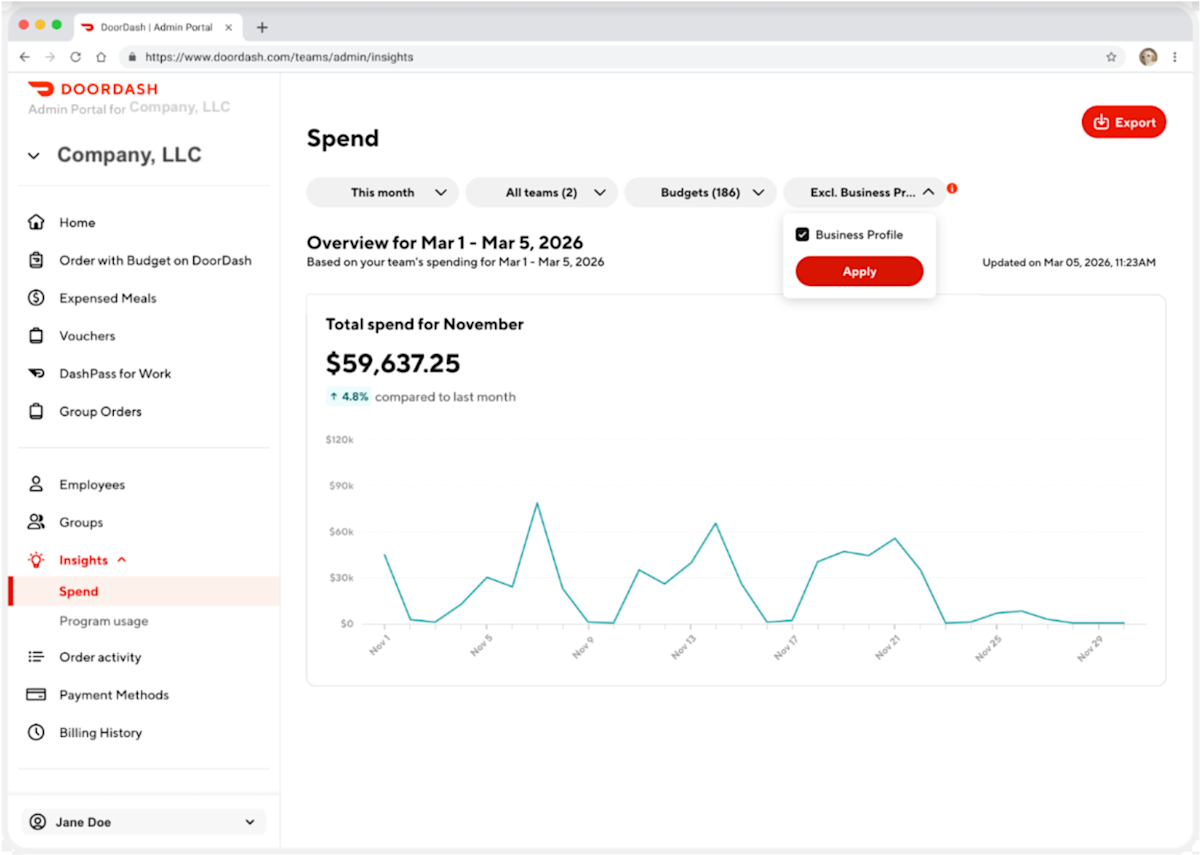
Task: Open the Budgets (186) dropdown
Action: (700, 192)
